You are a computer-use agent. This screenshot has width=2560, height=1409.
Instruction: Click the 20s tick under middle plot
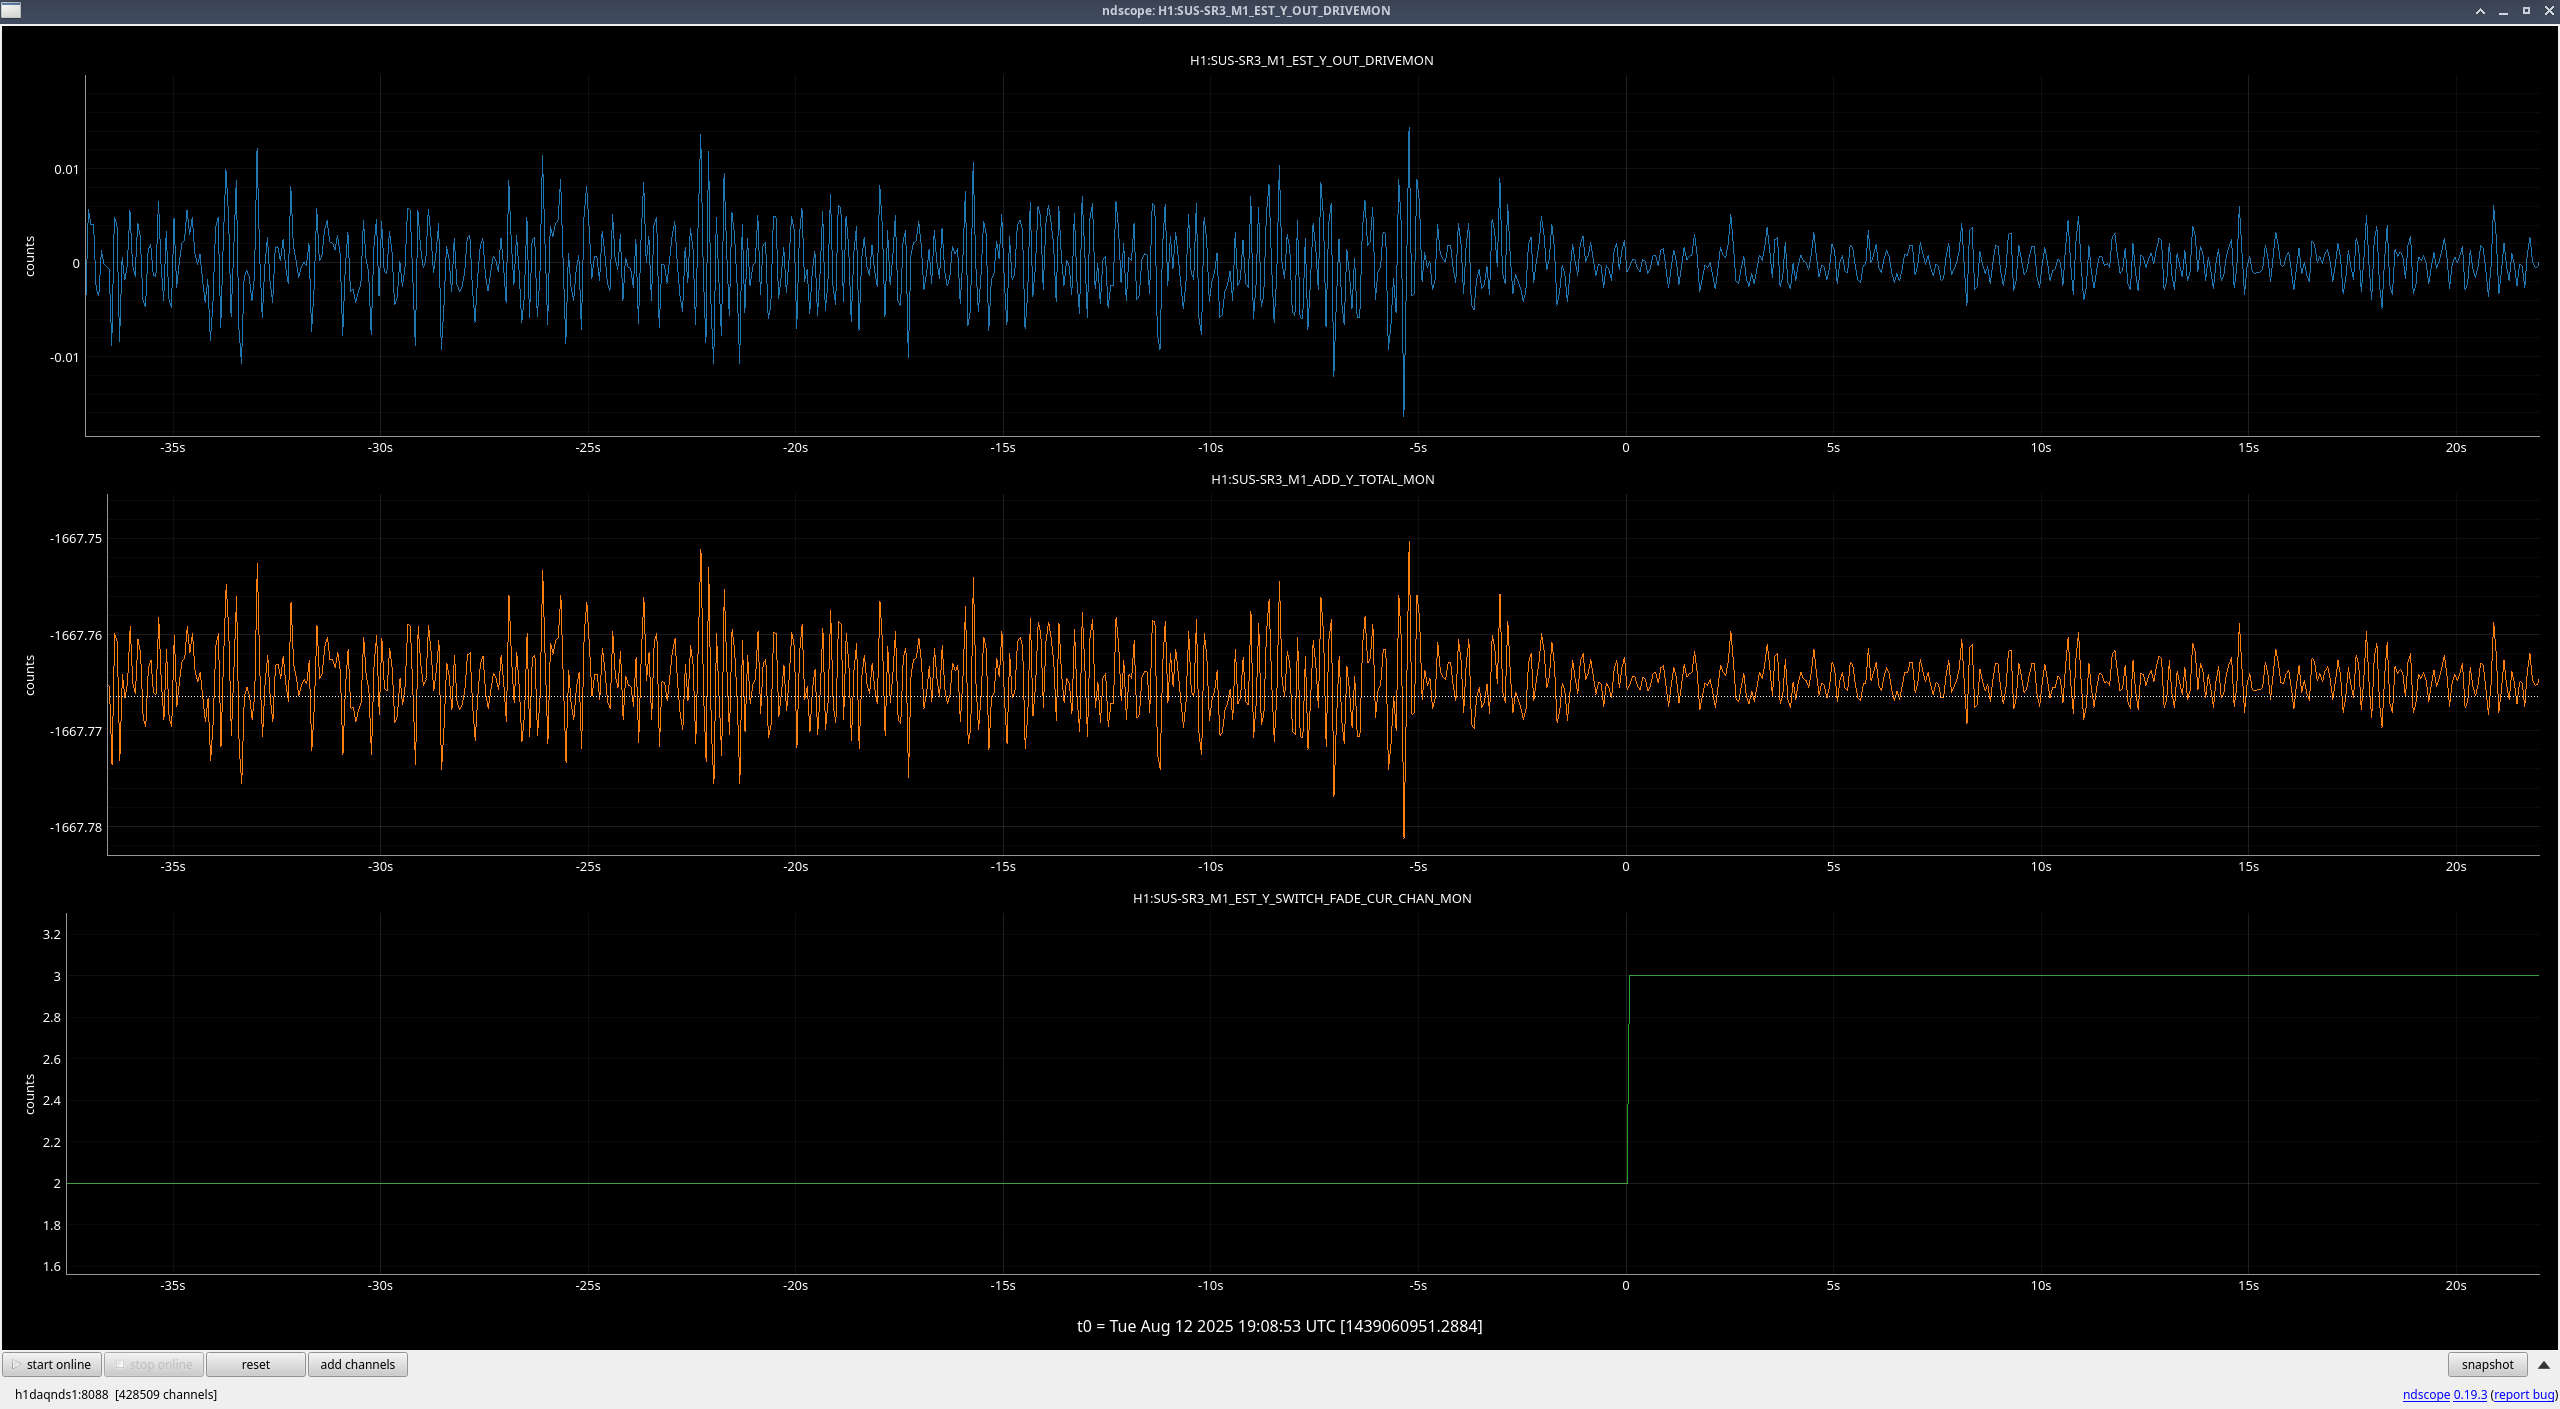click(x=2456, y=867)
